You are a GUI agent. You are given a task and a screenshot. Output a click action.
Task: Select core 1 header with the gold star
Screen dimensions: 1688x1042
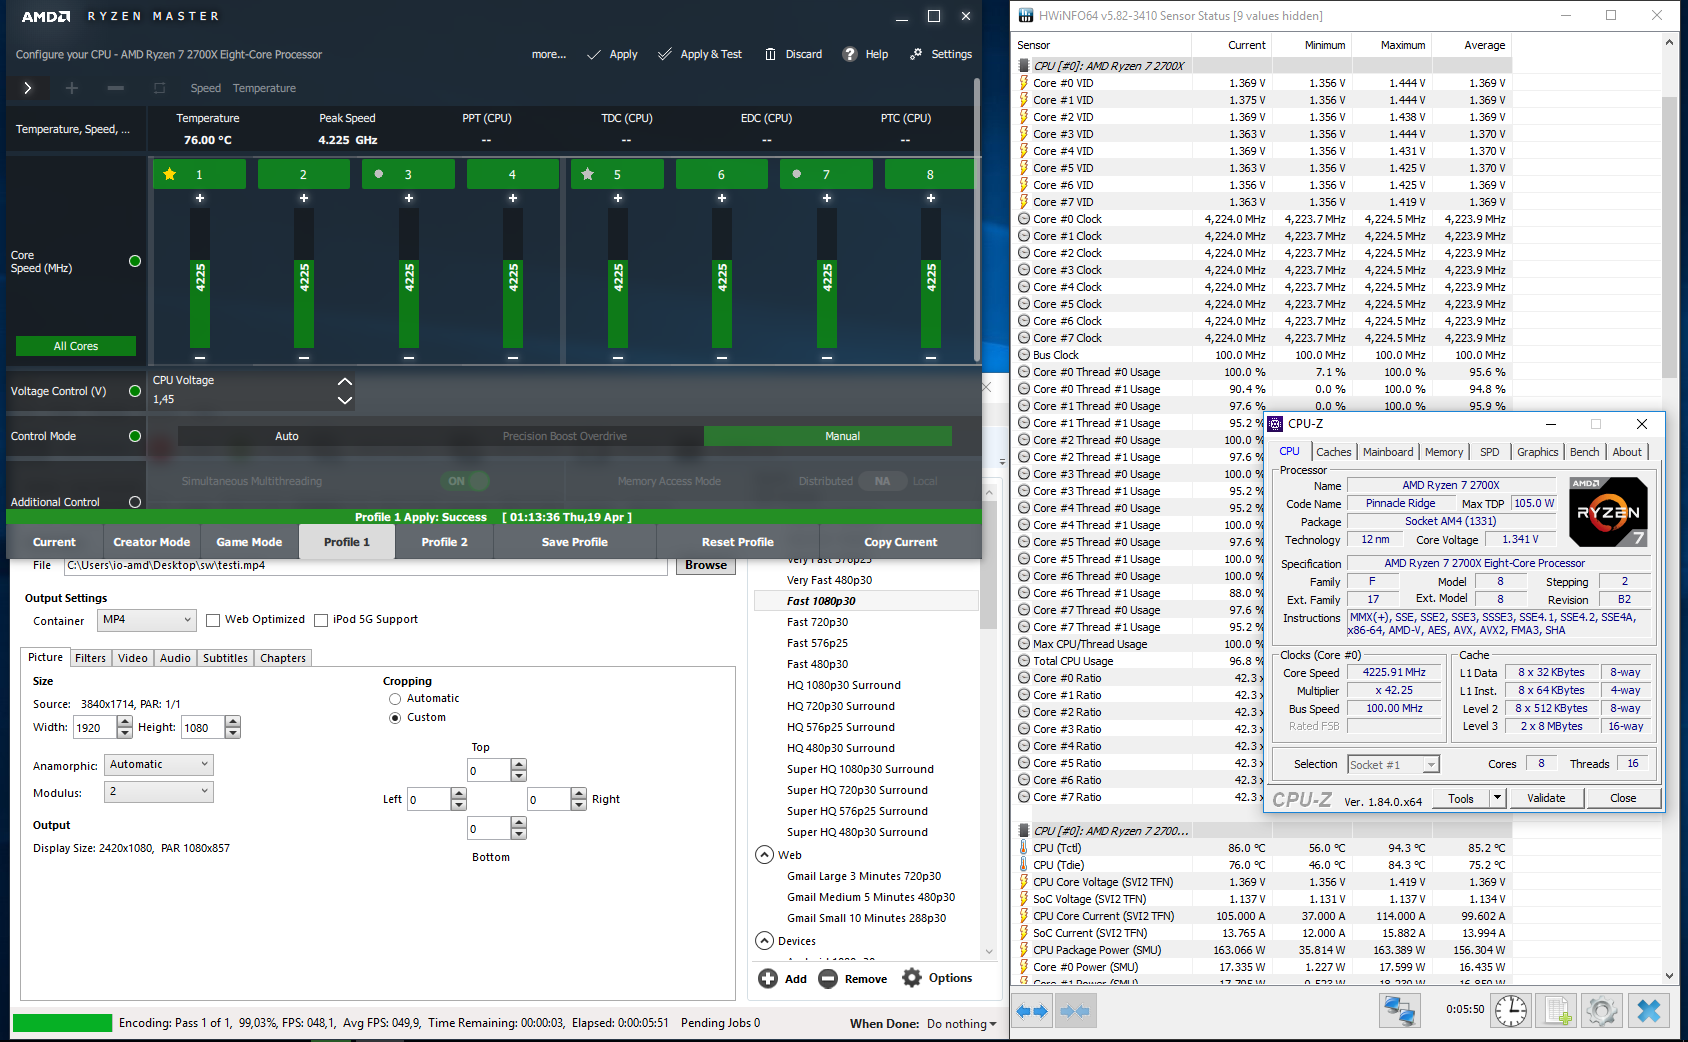click(x=199, y=174)
